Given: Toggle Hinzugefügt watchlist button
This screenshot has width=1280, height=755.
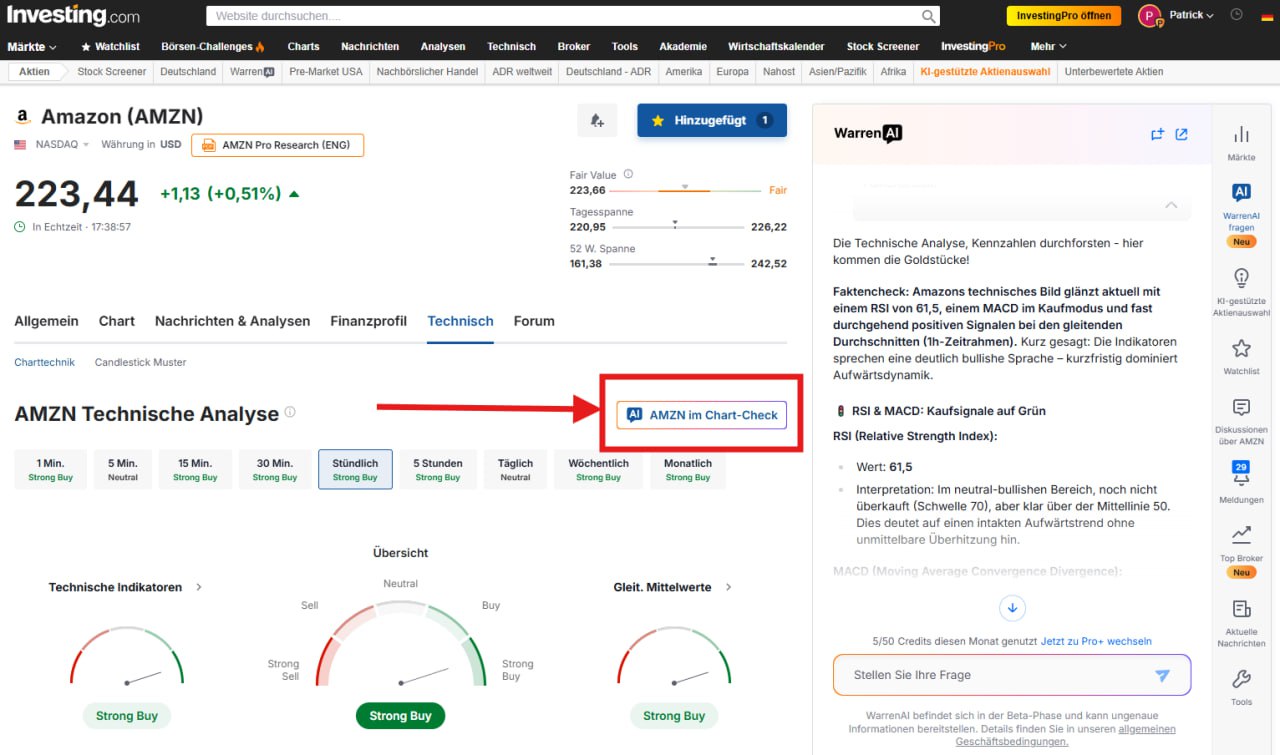Looking at the screenshot, I should pyautogui.click(x=711, y=120).
